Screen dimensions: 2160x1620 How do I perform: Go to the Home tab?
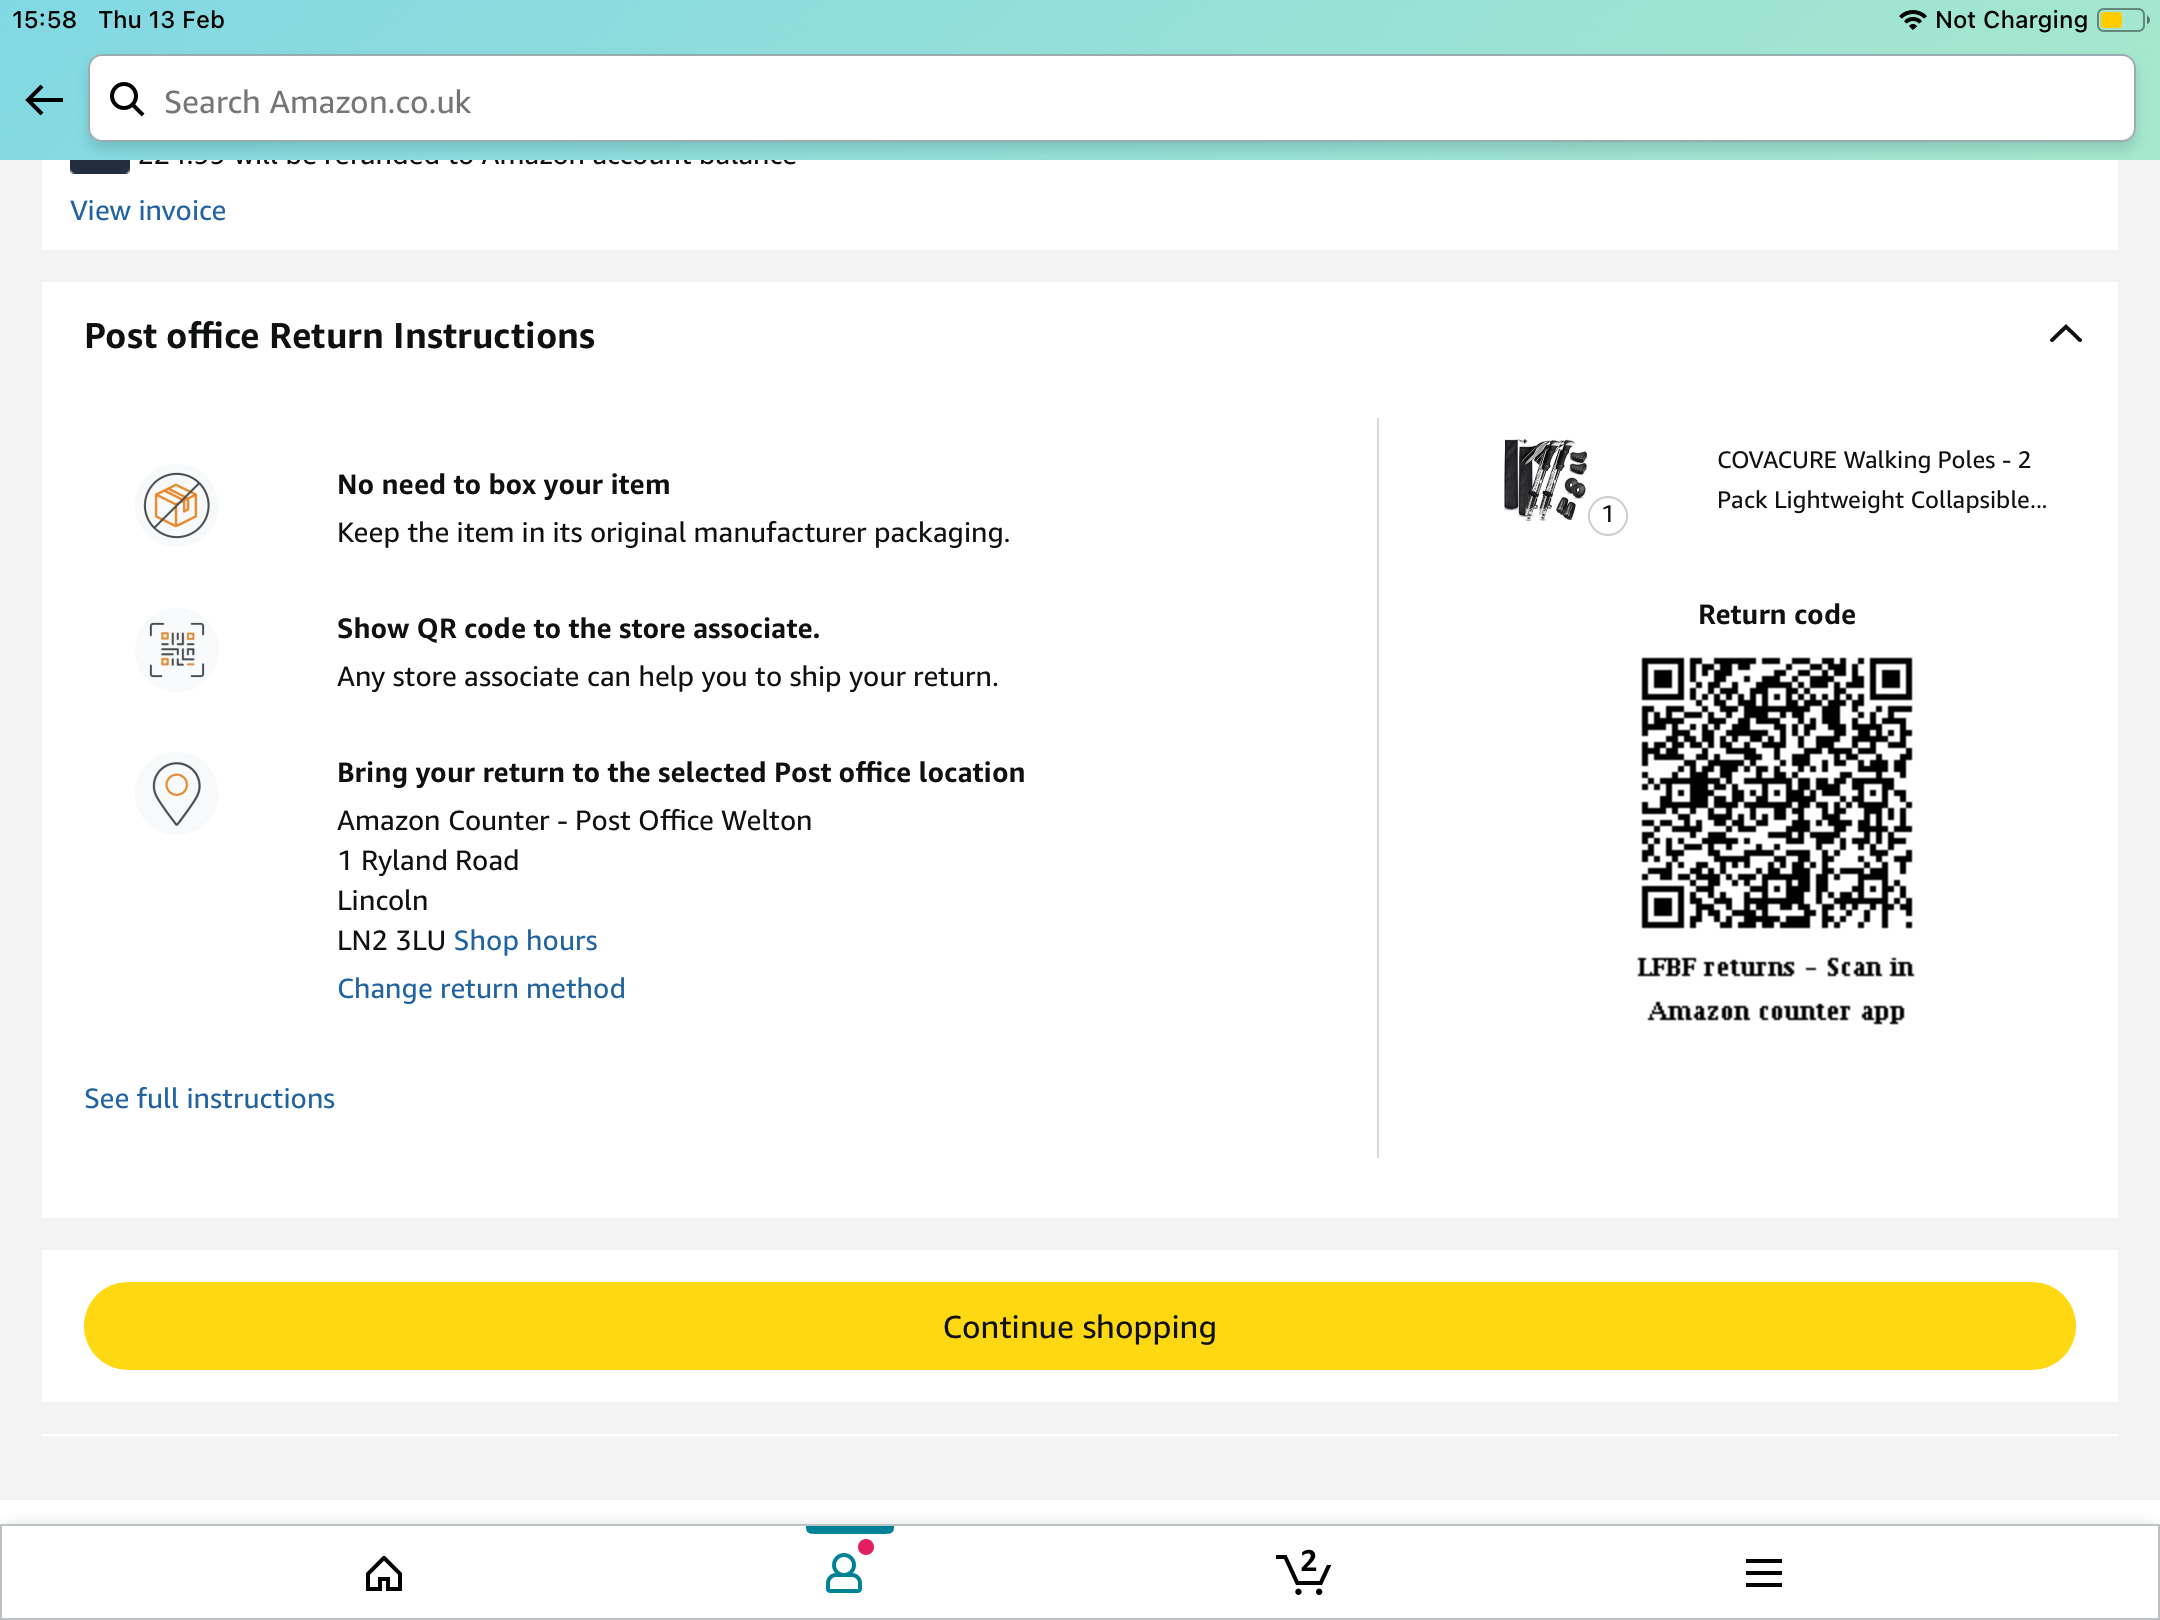click(383, 1573)
